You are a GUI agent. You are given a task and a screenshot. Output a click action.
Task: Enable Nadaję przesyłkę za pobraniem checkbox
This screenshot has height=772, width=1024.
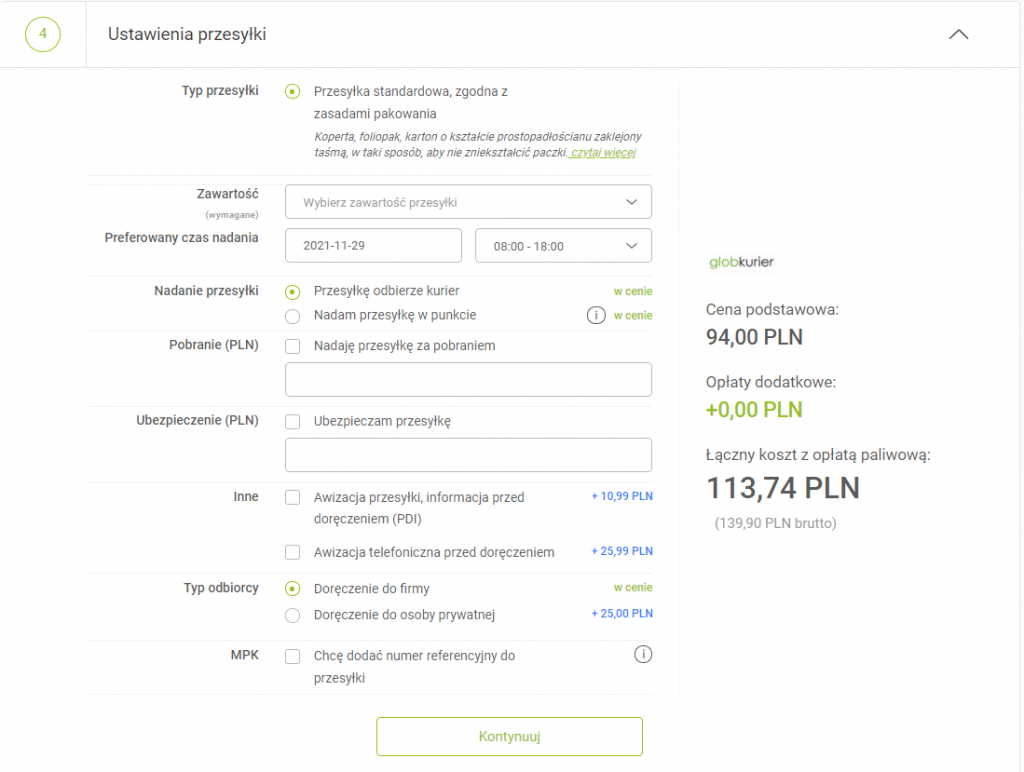click(292, 347)
